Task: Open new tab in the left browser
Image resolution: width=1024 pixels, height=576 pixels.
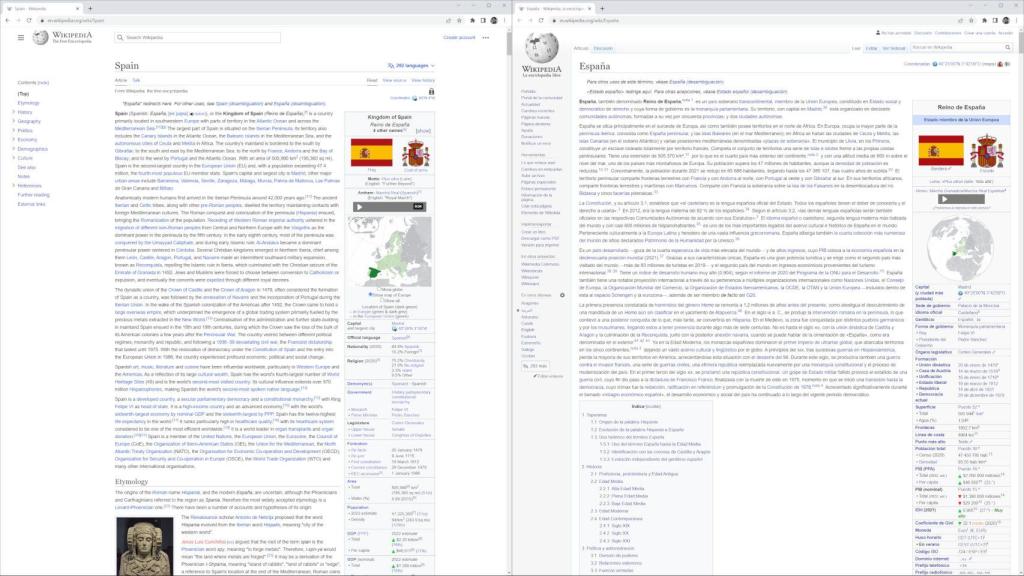Action: tap(90, 8)
